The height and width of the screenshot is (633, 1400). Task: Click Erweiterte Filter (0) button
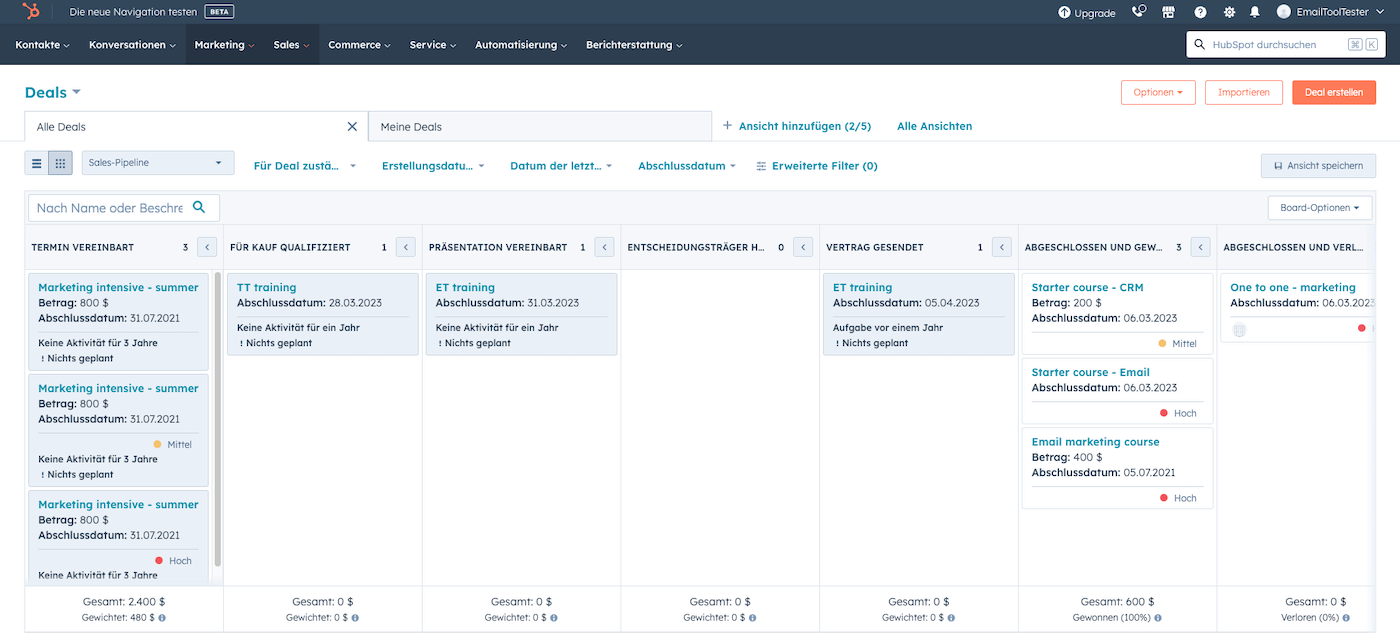coord(817,166)
